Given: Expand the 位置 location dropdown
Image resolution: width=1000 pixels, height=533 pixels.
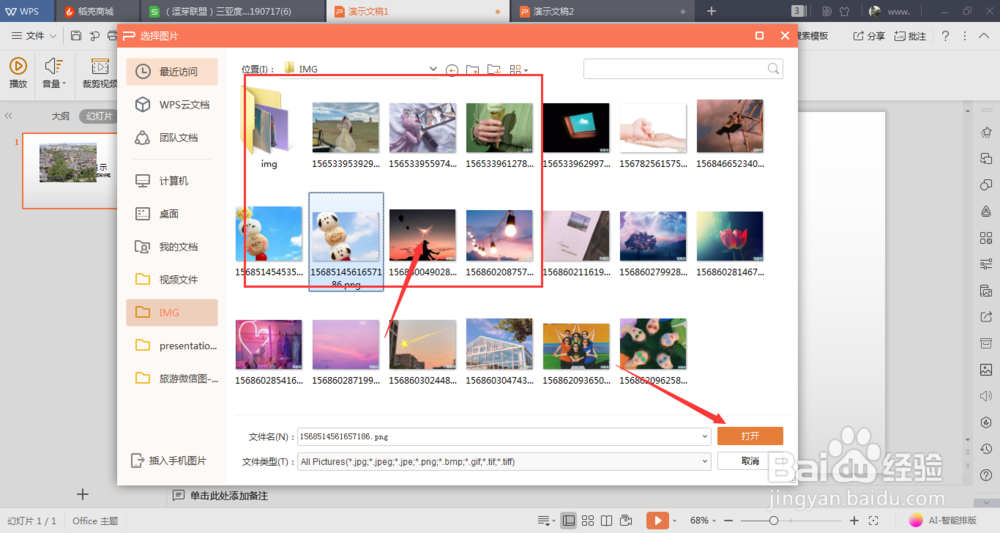Looking at the screenshot, I should pos(433,69).
